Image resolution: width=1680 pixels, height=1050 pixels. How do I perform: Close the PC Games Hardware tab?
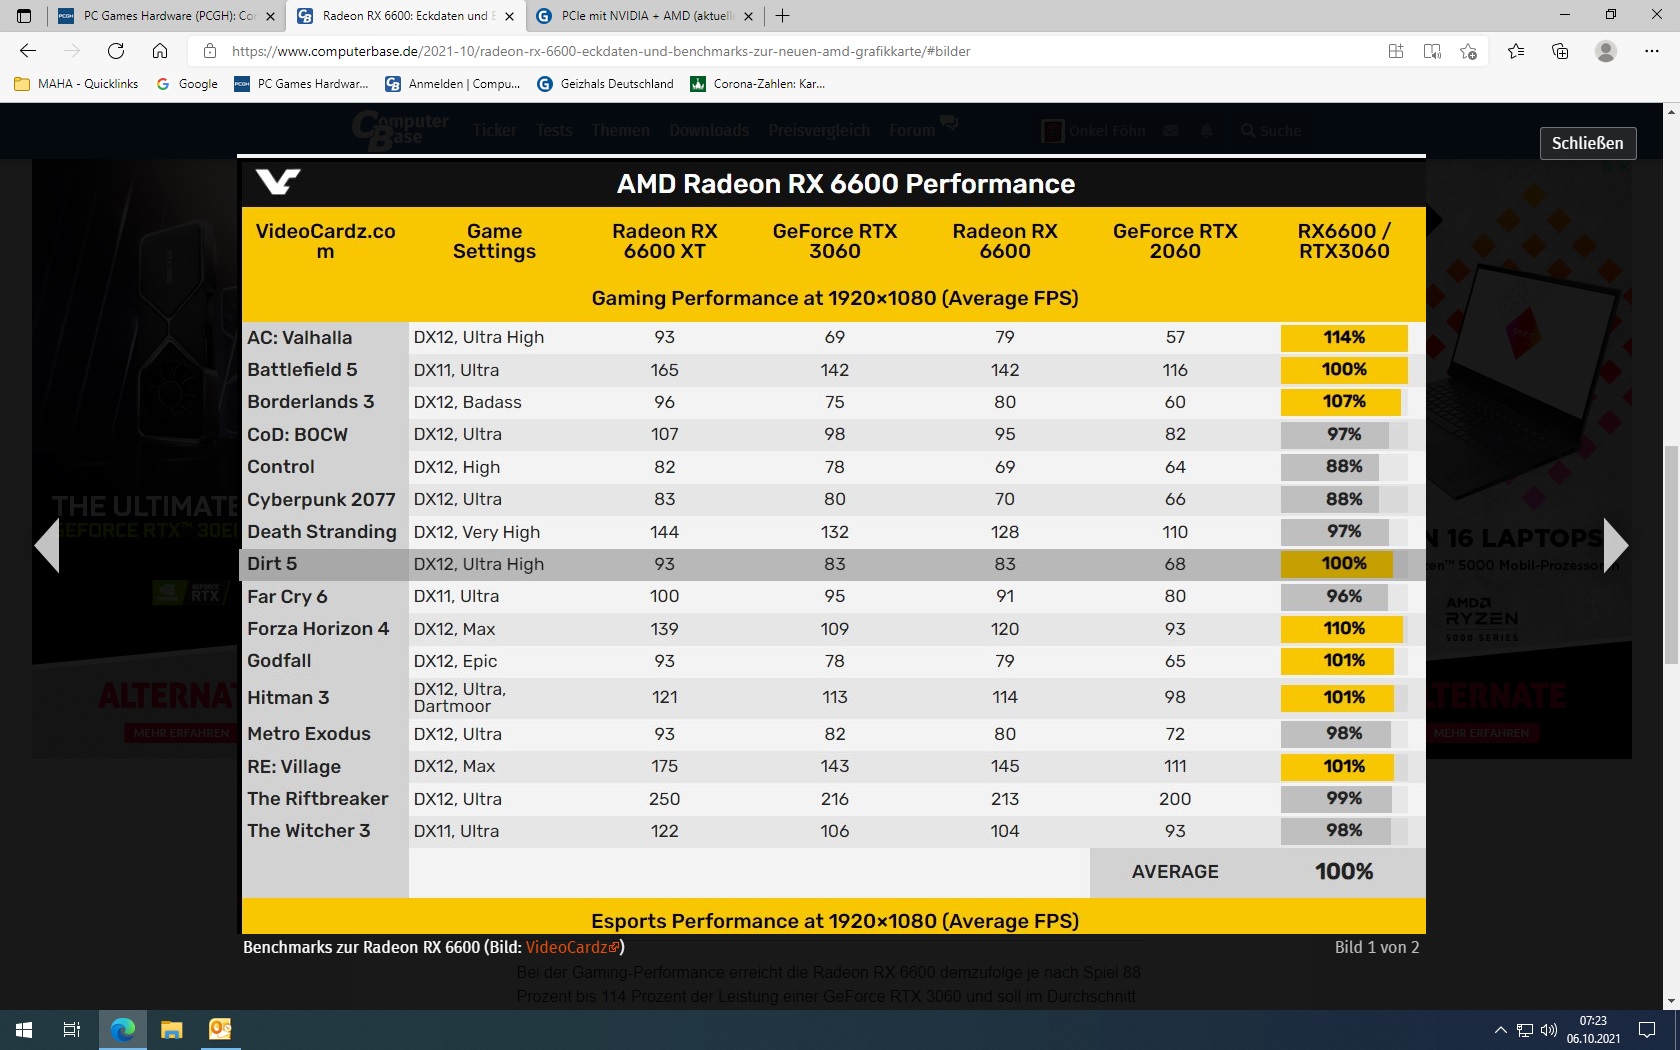coord(270,16)
